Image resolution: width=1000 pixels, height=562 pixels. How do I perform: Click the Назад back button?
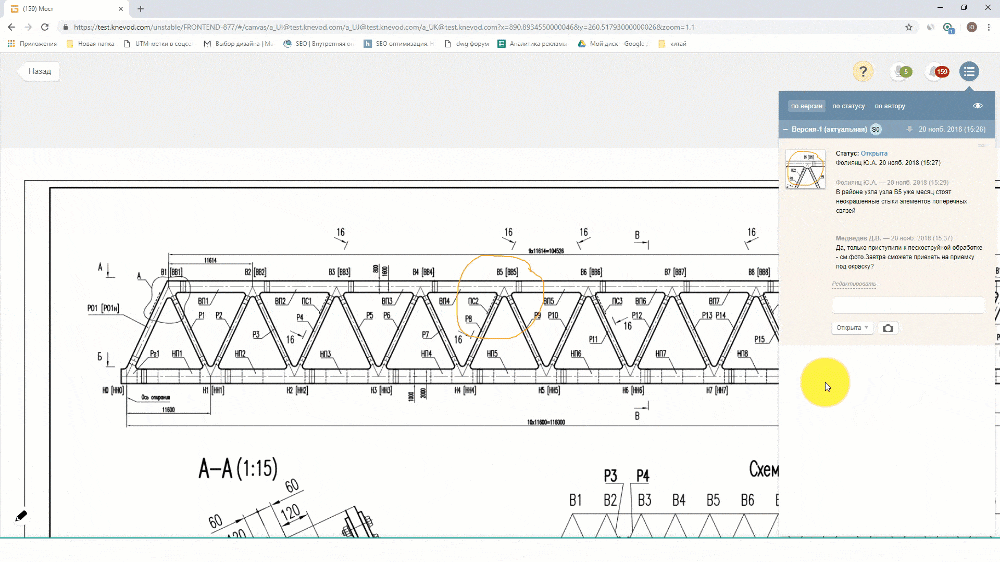click(40, 71)
